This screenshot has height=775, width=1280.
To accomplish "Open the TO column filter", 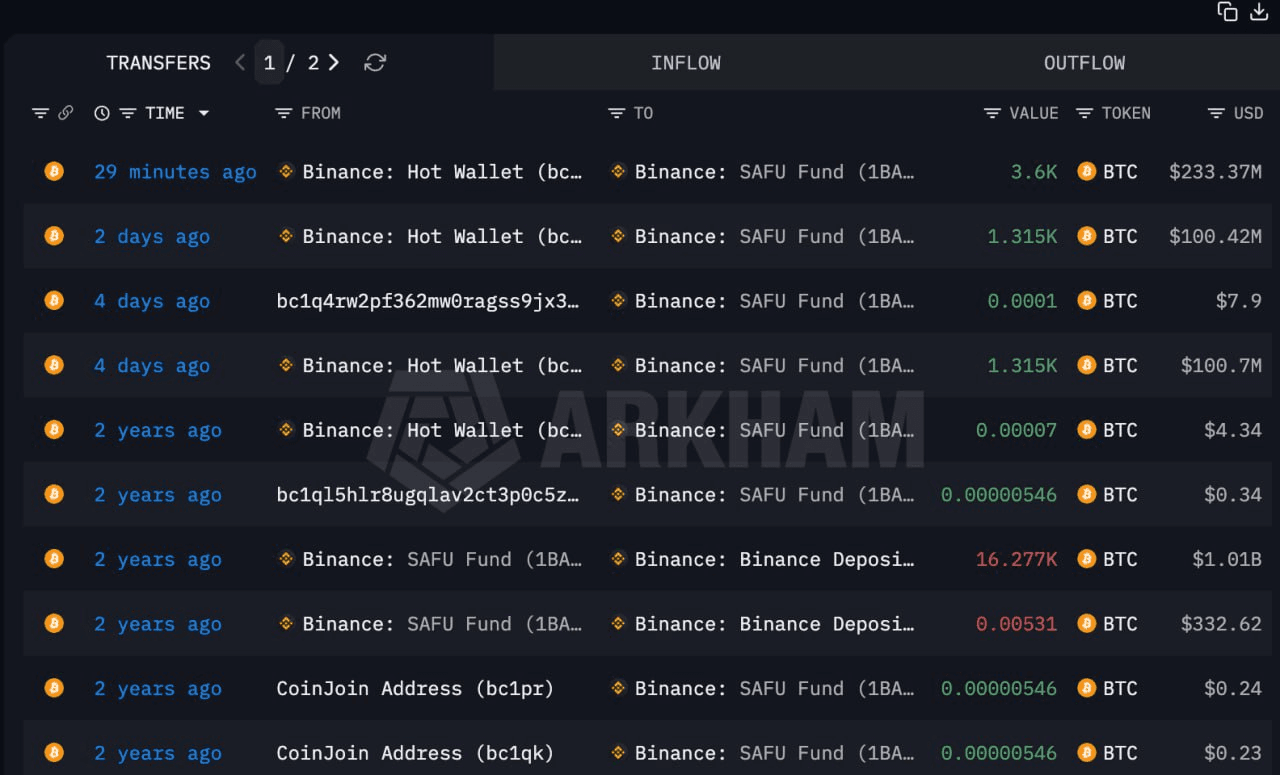I will point(617,113).
